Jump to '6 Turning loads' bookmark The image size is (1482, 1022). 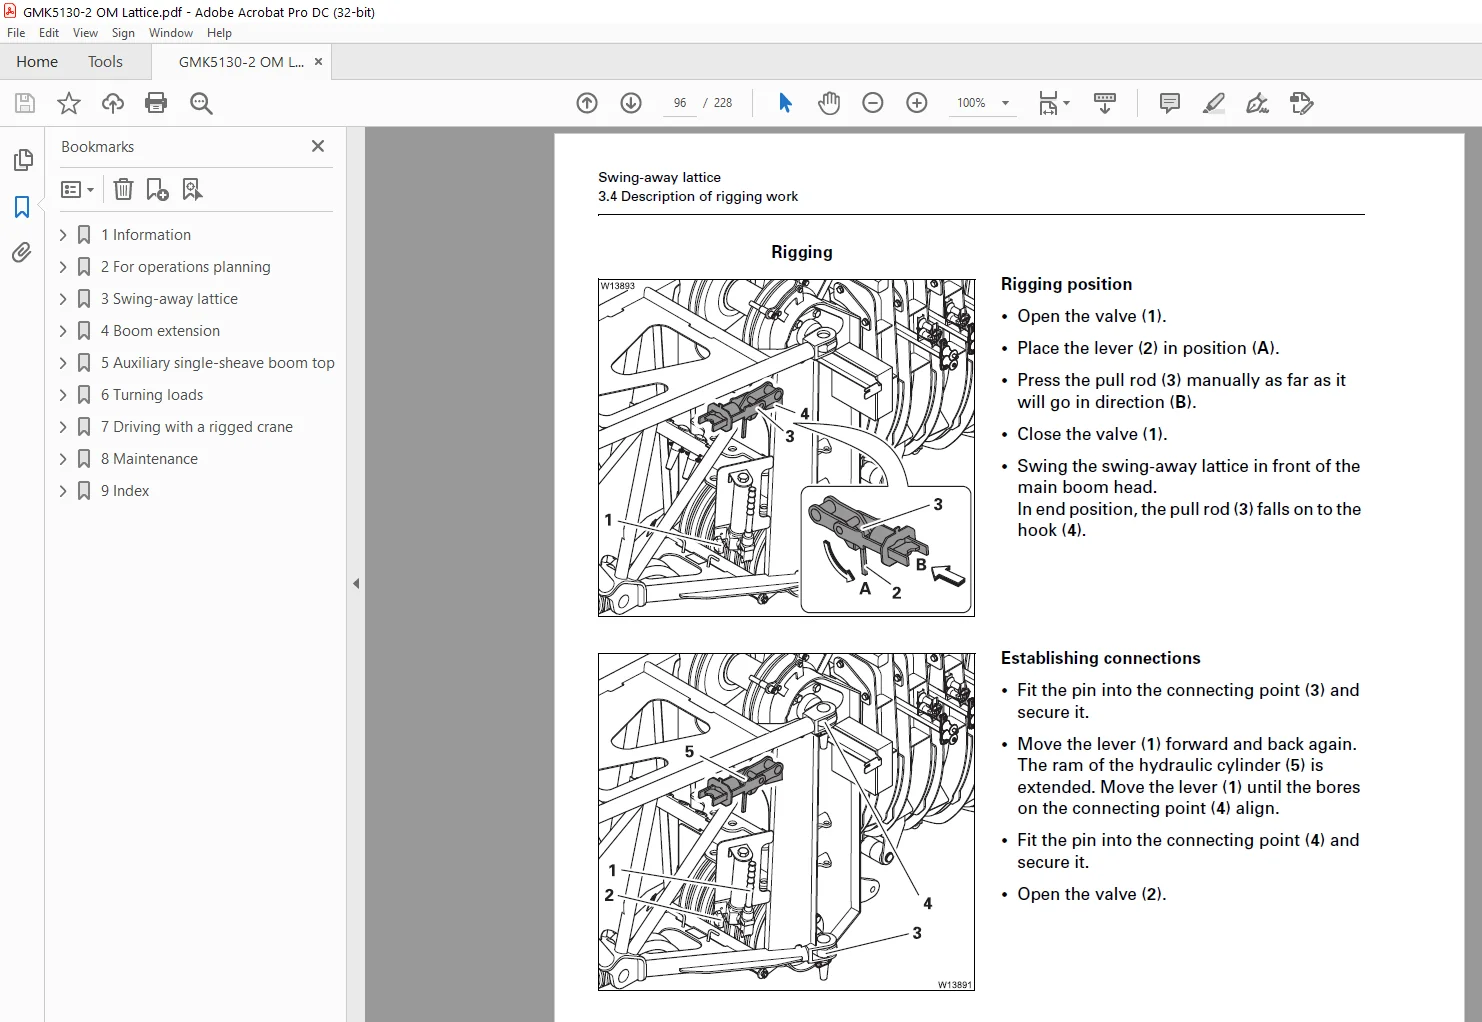tap(152, 395)
